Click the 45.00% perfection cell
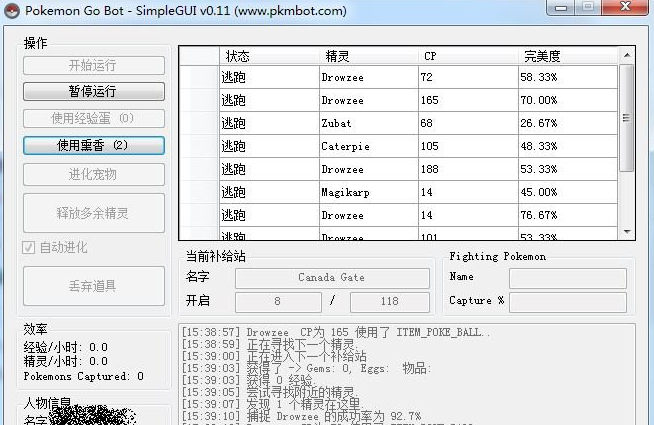The height and width of the screenshot is (425, 654). coord(568,192)
